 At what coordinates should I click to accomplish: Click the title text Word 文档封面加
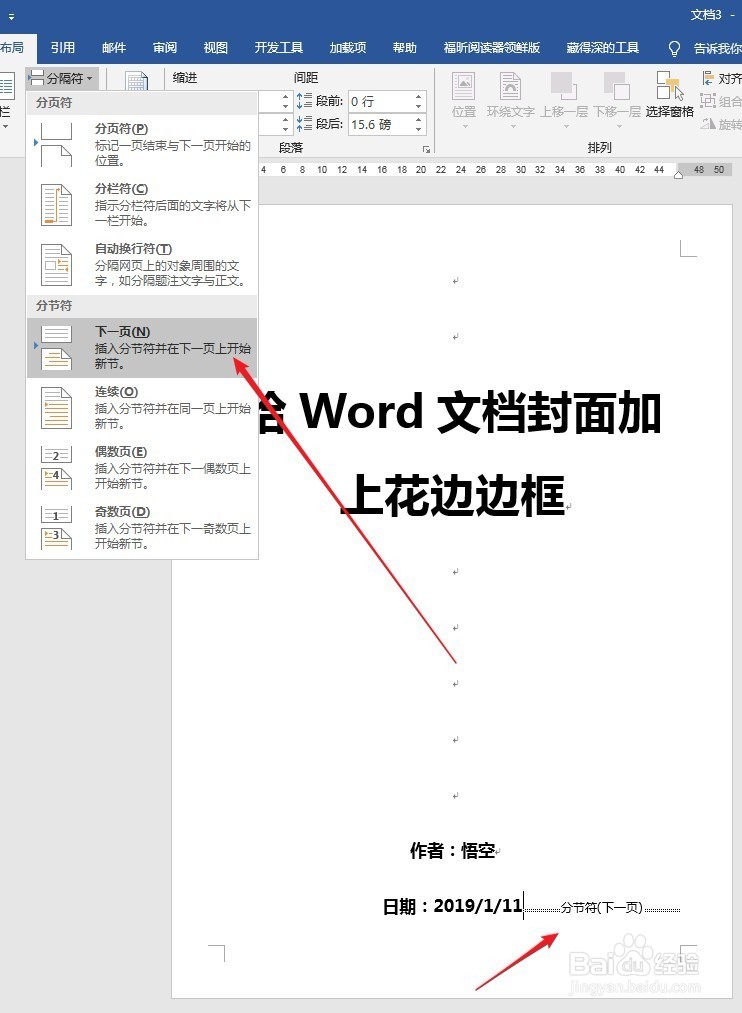point(480,412)
